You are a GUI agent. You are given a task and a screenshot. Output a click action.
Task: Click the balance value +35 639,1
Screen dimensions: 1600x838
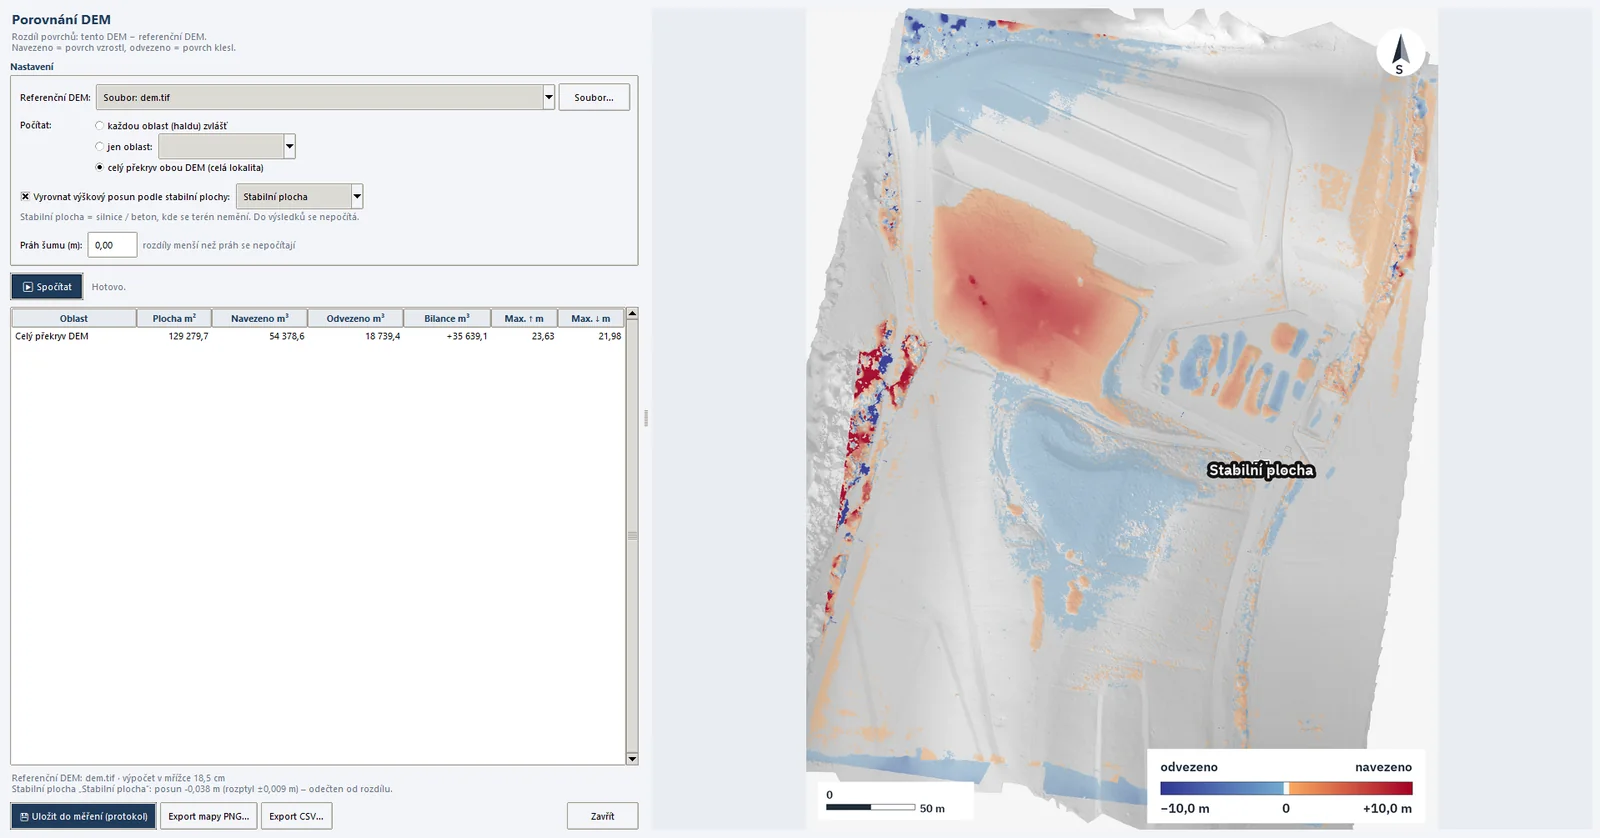click(467, 337)
